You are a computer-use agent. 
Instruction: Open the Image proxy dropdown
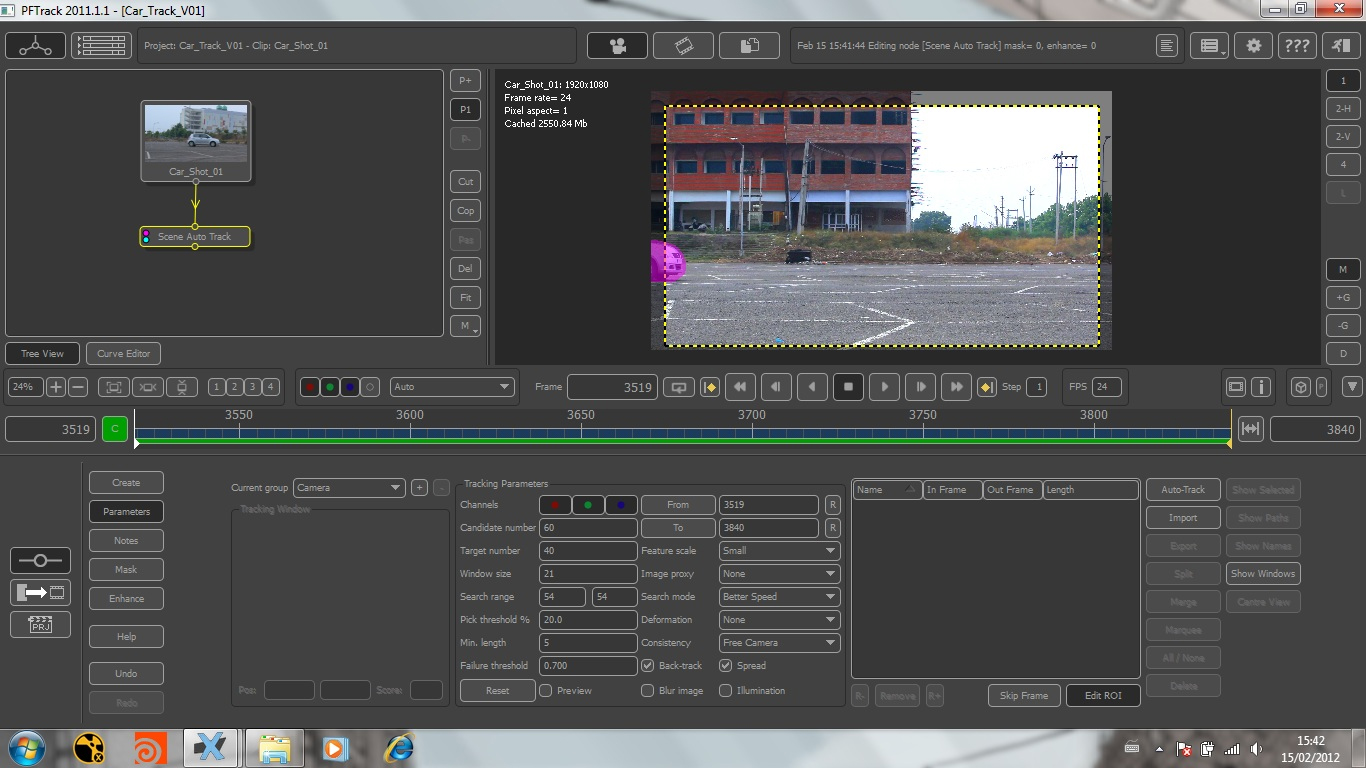[x=779, y=573]
